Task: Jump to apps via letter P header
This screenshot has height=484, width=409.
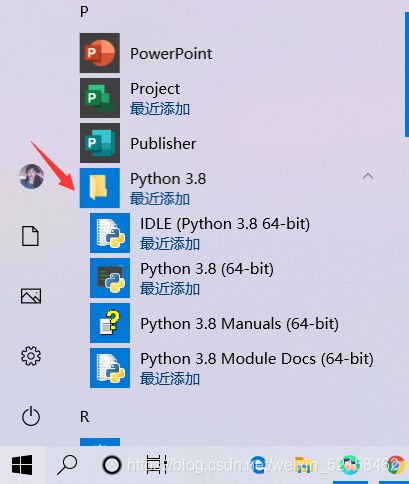Action: [84, 12]
